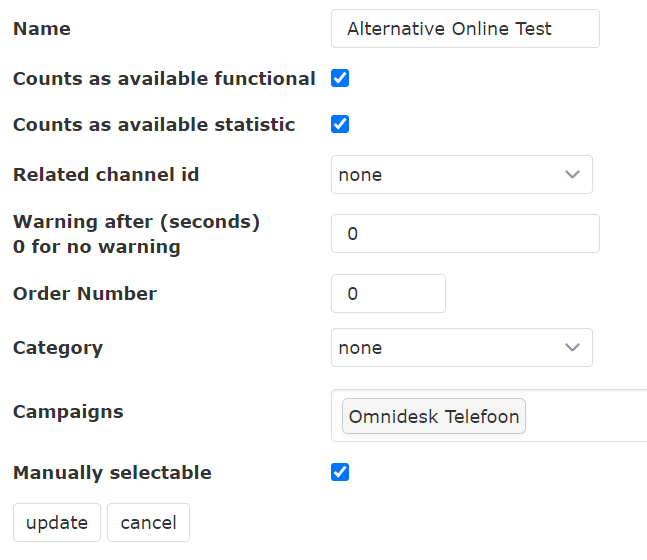Uncheck Counts as available functional checkbox

tap(340, 78)
